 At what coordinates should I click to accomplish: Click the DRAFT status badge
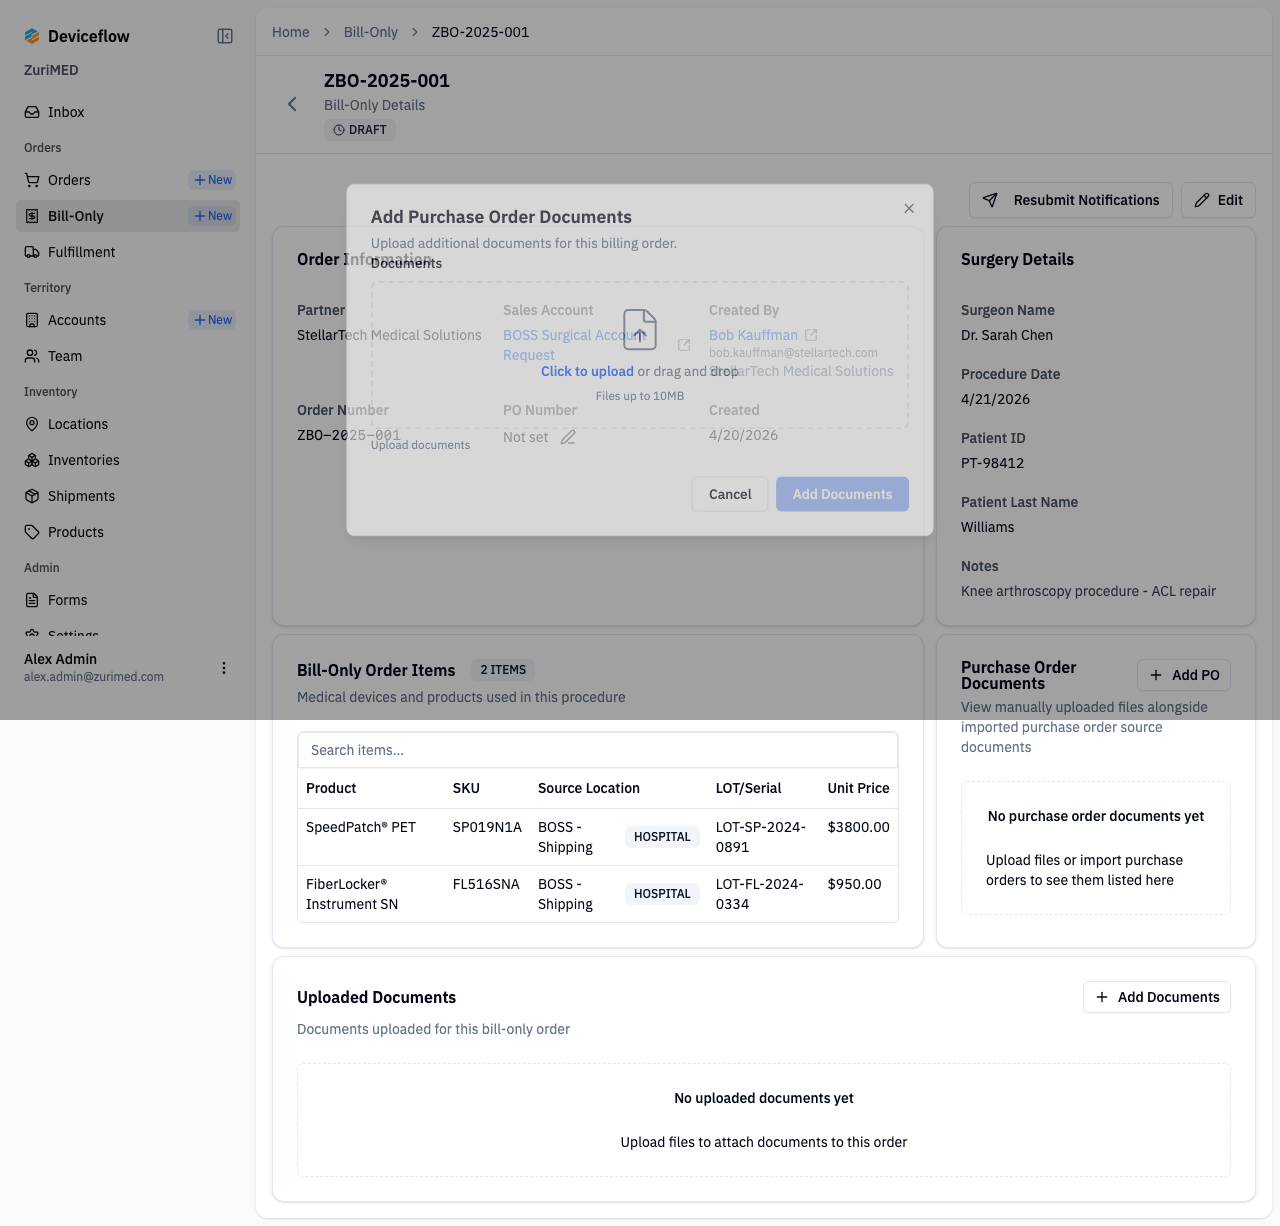(360, 130)
